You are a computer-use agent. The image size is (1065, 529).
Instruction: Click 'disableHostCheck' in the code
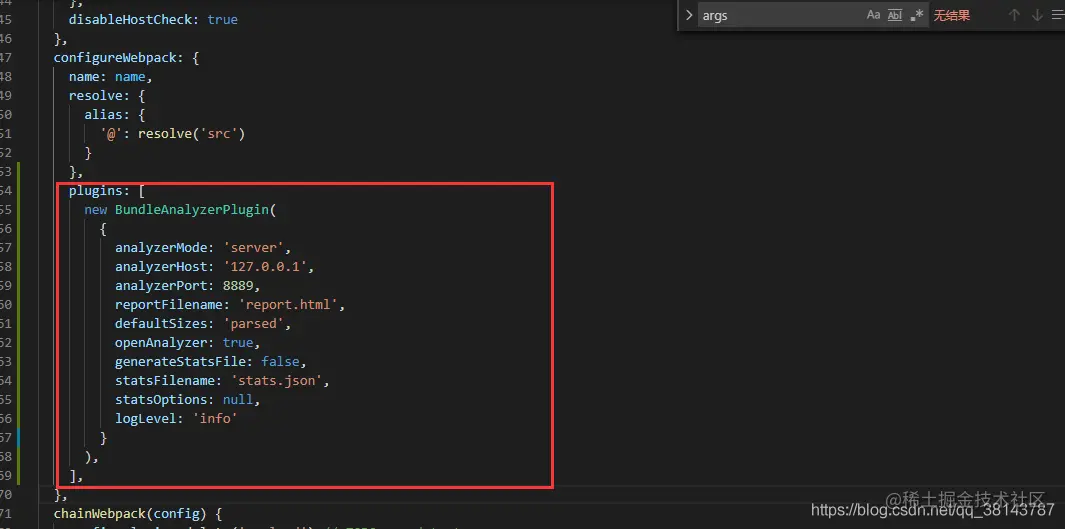click(x=130, y=20)
